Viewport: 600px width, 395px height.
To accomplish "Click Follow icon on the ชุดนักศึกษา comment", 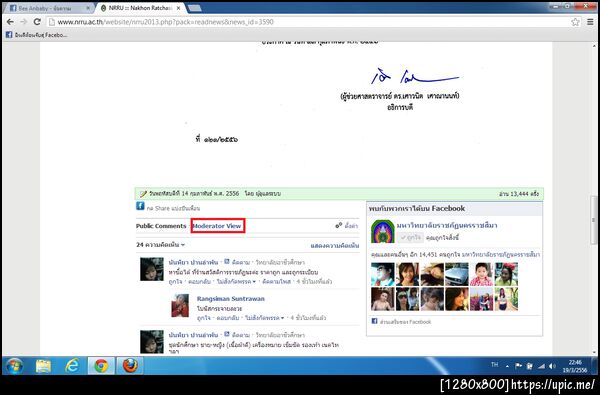I will [x=227, y=334].
